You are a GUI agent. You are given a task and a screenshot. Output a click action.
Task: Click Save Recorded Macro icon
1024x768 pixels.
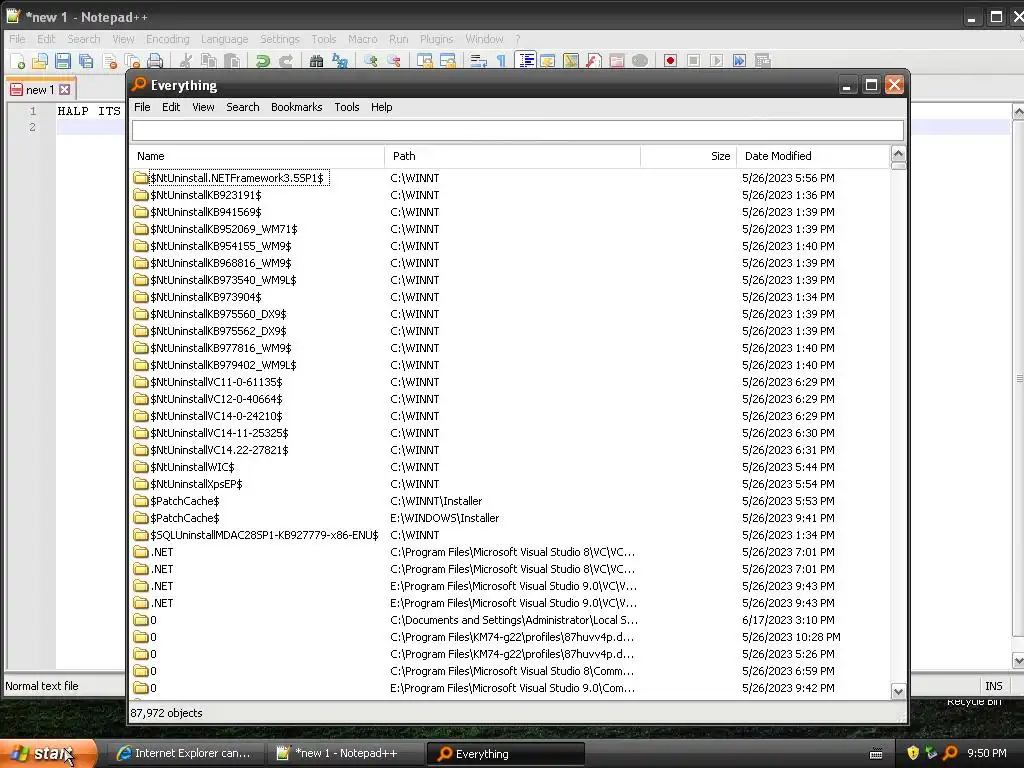coord(762,61)
